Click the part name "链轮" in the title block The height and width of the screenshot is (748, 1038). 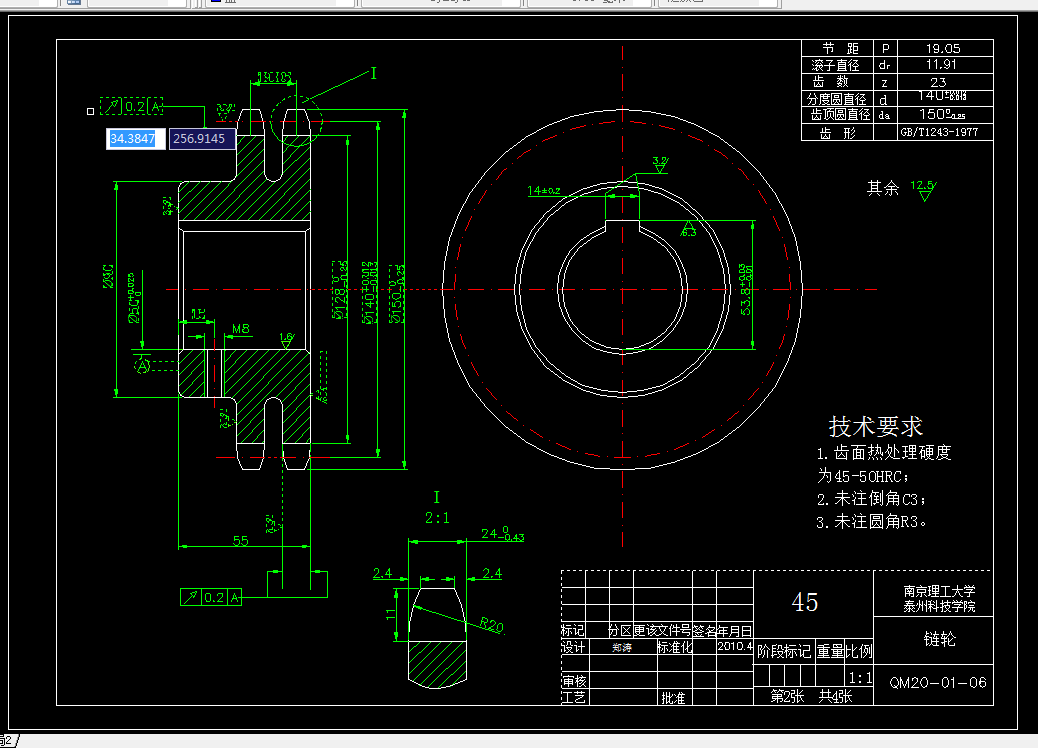939,639
